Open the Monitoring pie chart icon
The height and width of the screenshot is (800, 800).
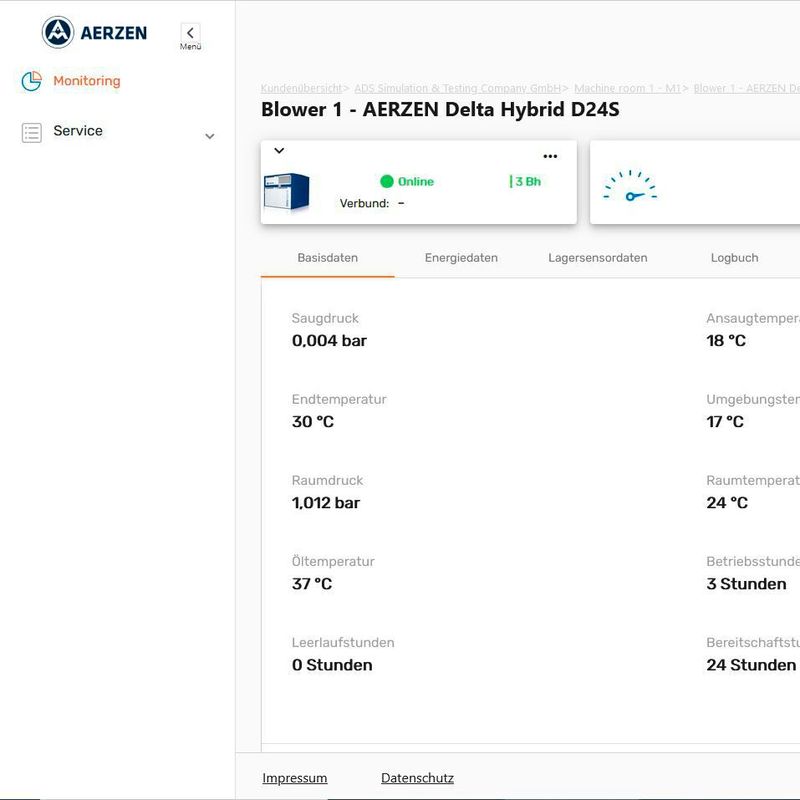[x=32, y=81]
